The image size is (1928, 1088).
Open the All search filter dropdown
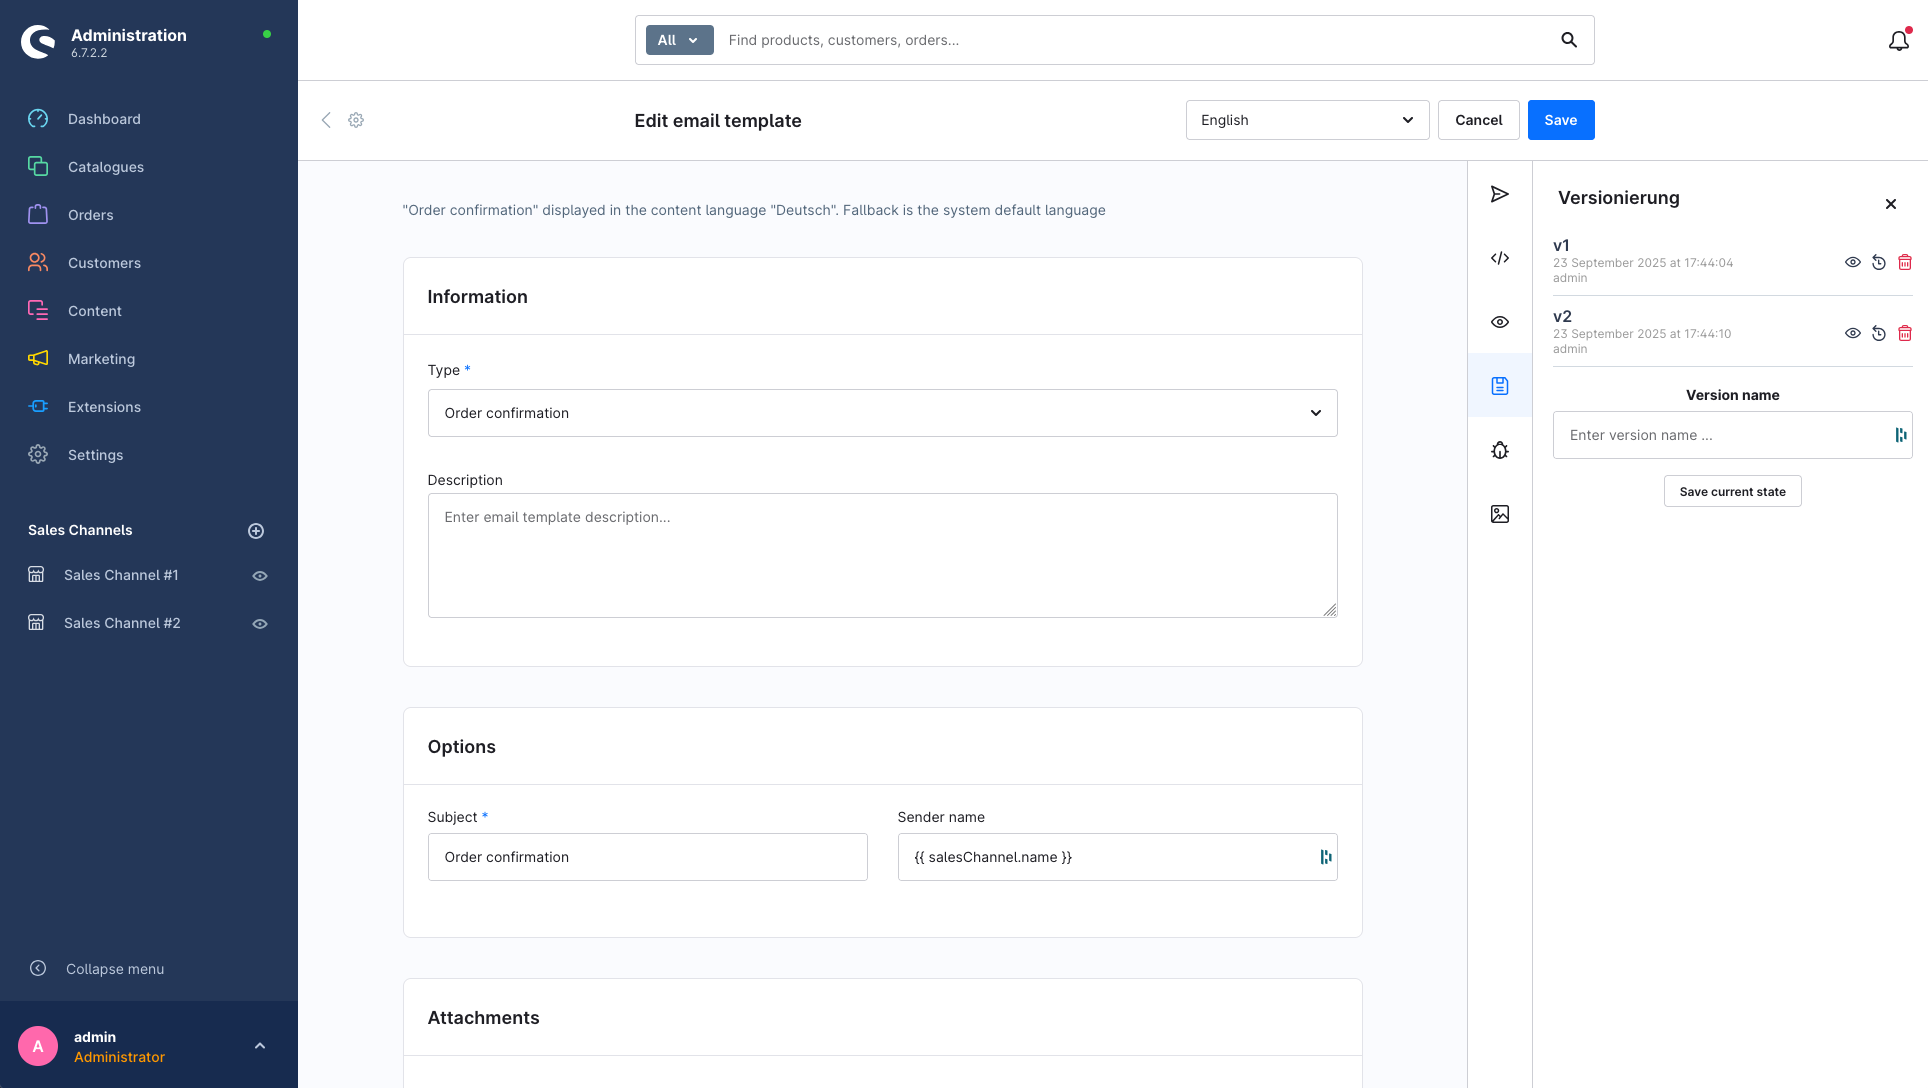(x=679, y=40)
